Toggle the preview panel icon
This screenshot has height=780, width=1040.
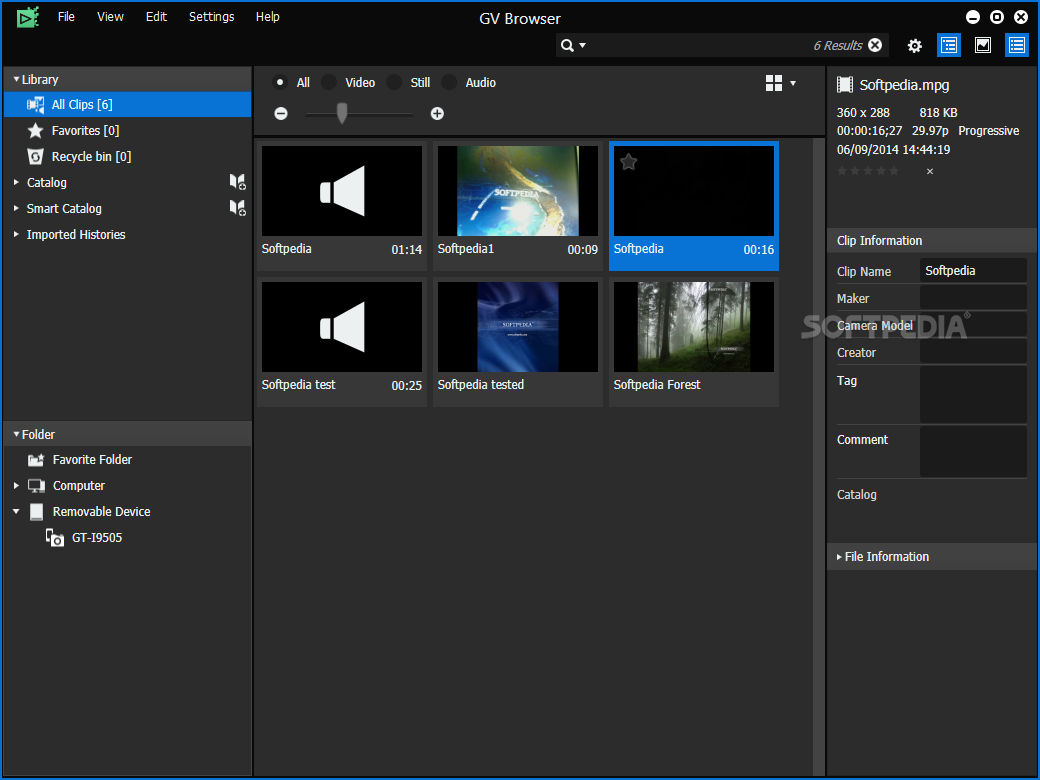(x=983, y=45)
